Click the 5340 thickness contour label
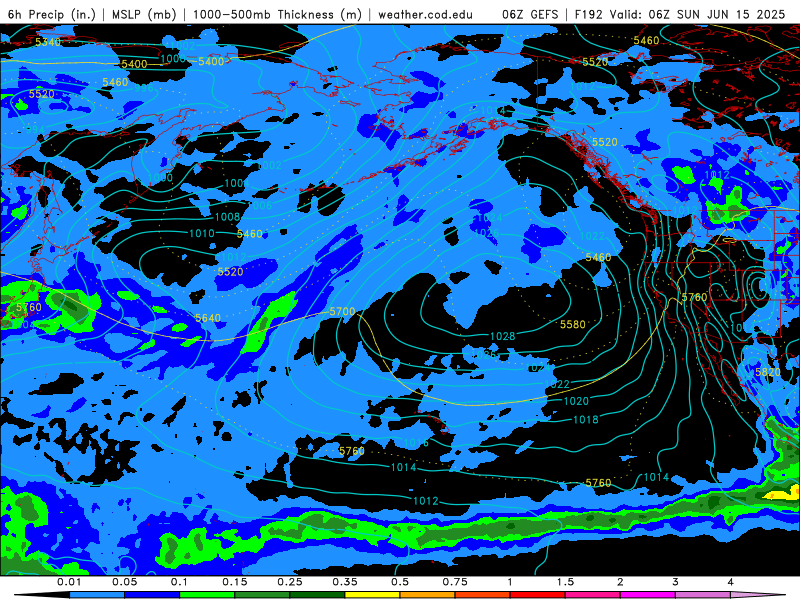Image resolution: width=800 pixels, height=600 pixels. 48,42
